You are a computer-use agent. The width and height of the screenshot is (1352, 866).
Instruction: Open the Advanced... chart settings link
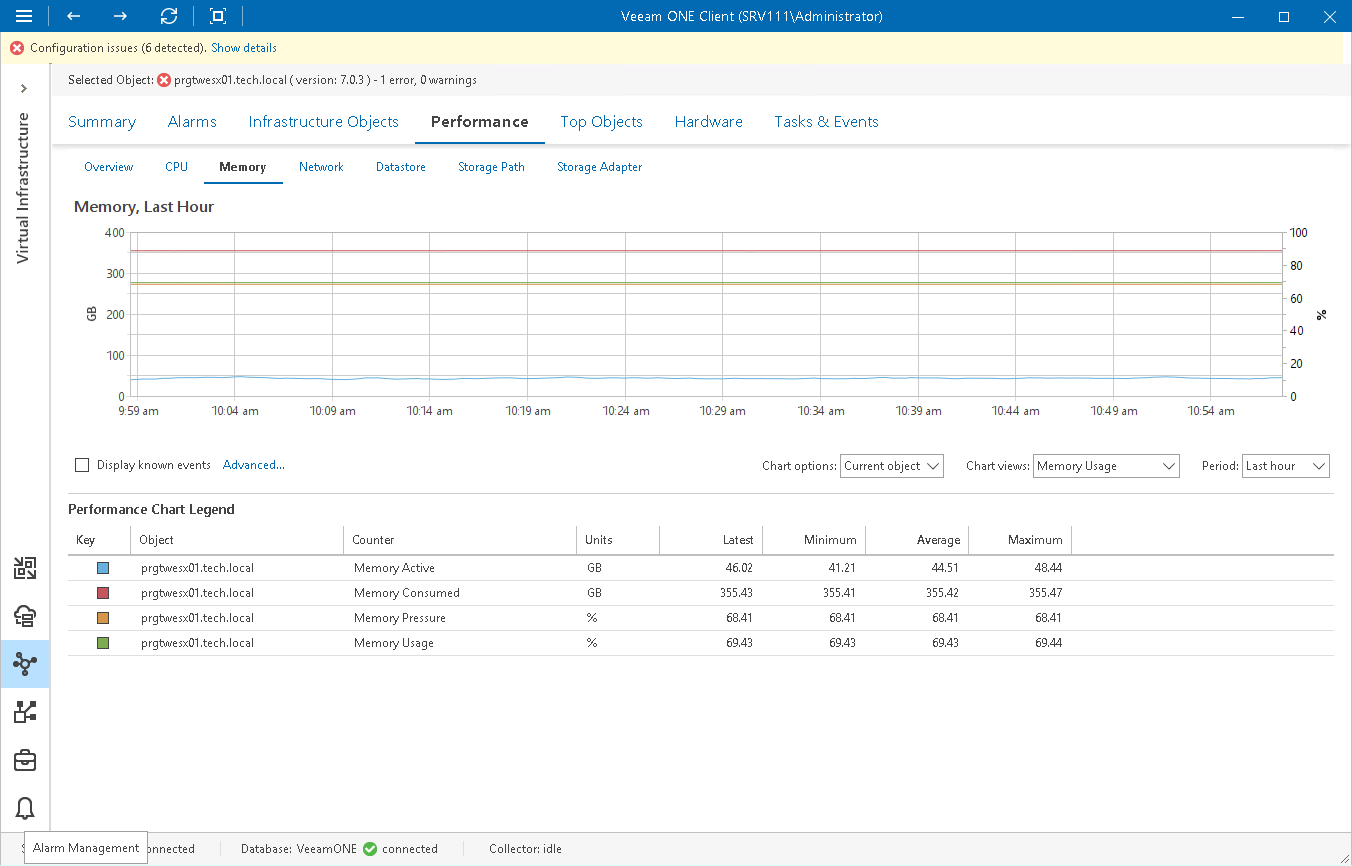click(x=254, y=465)
